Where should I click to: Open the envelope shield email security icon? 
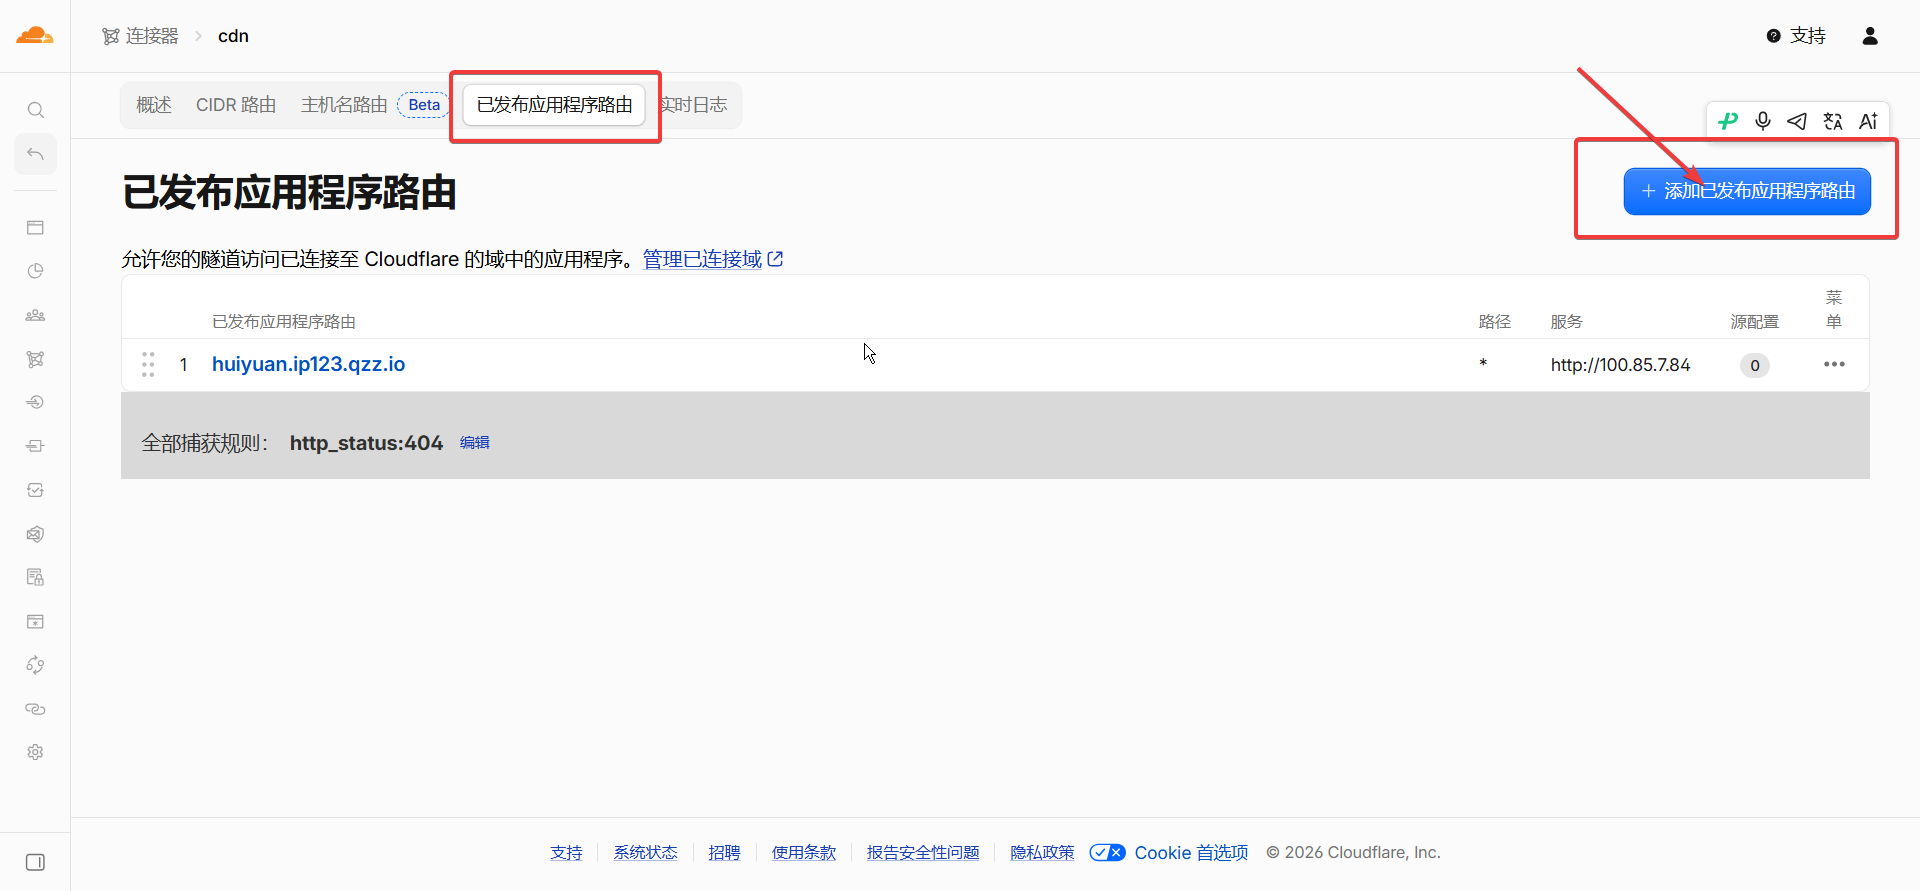point(35,534)
